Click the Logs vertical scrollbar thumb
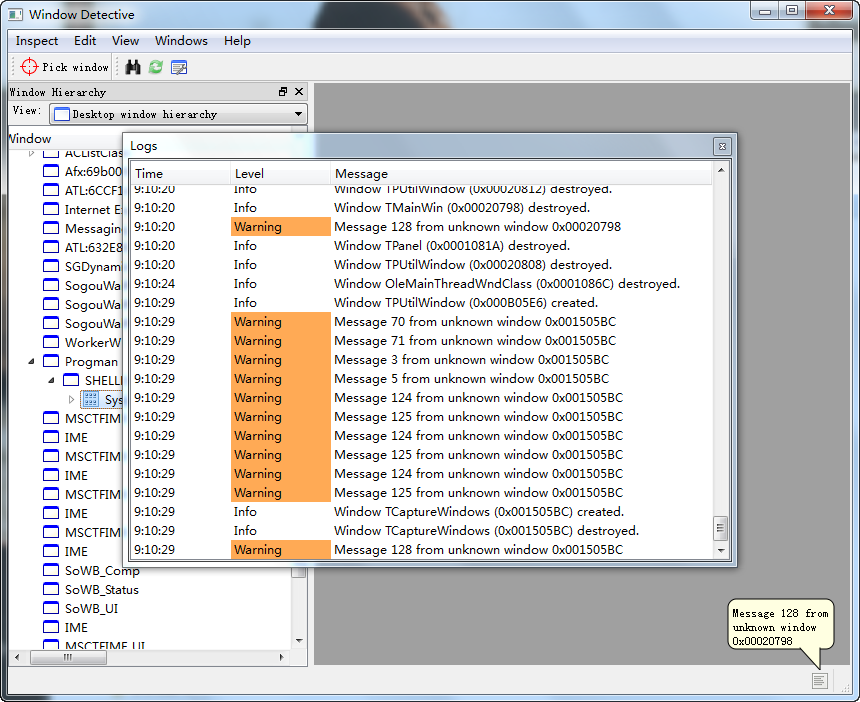The width and height of the screenshot is (860, 702). point(721,528)
